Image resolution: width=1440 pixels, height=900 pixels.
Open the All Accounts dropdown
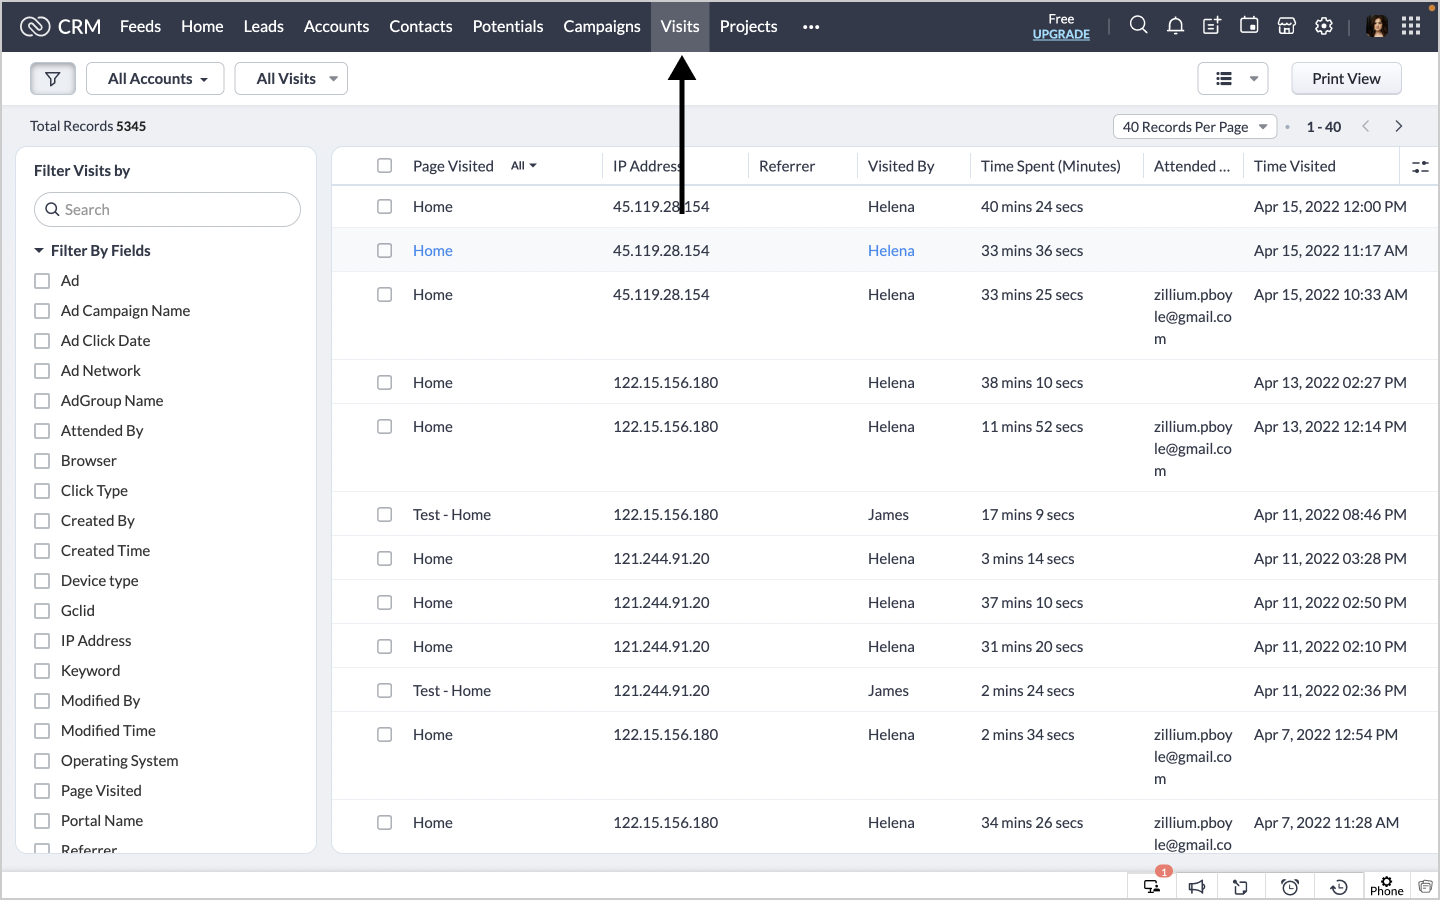158,79
